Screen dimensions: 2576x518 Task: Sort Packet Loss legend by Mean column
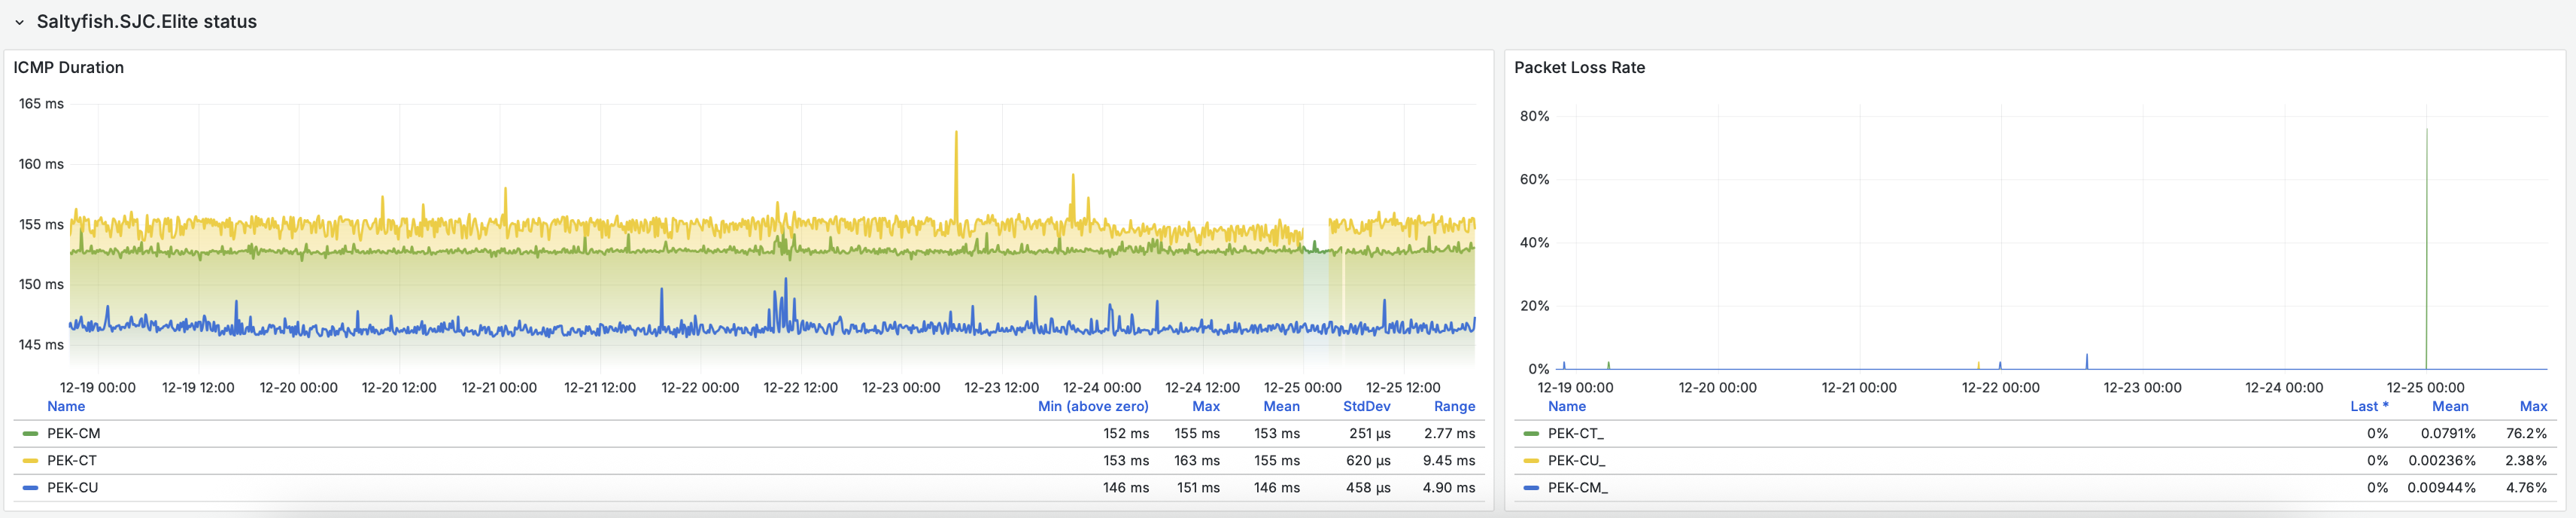pos(2449,406)
